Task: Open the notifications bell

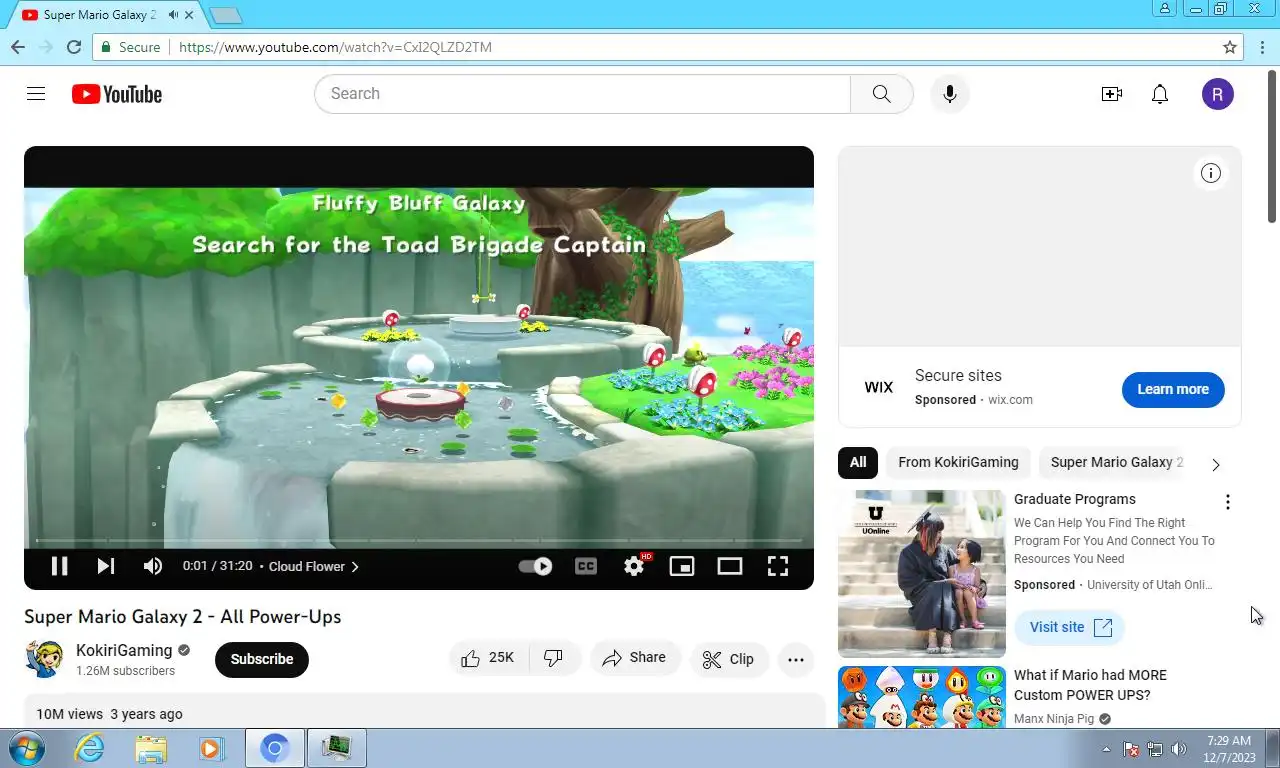Action: (1160, 94)
